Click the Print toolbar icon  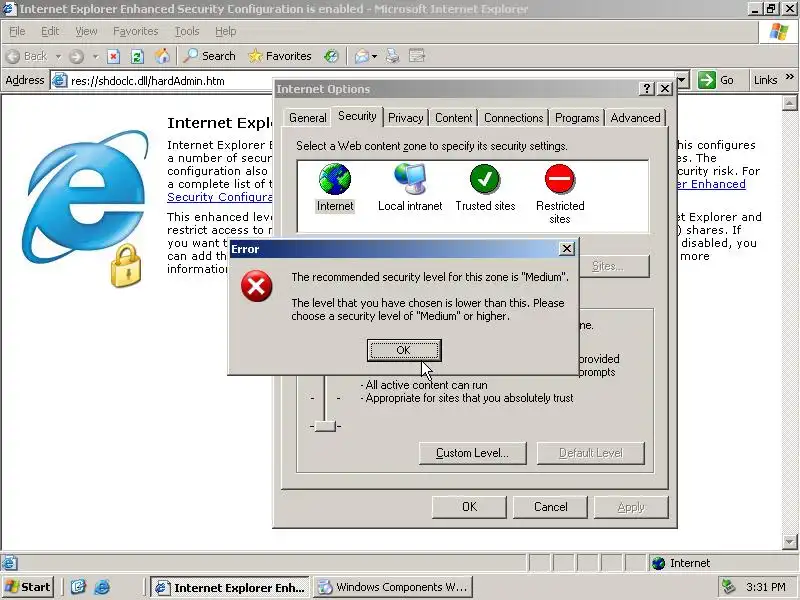click(392, 56)
